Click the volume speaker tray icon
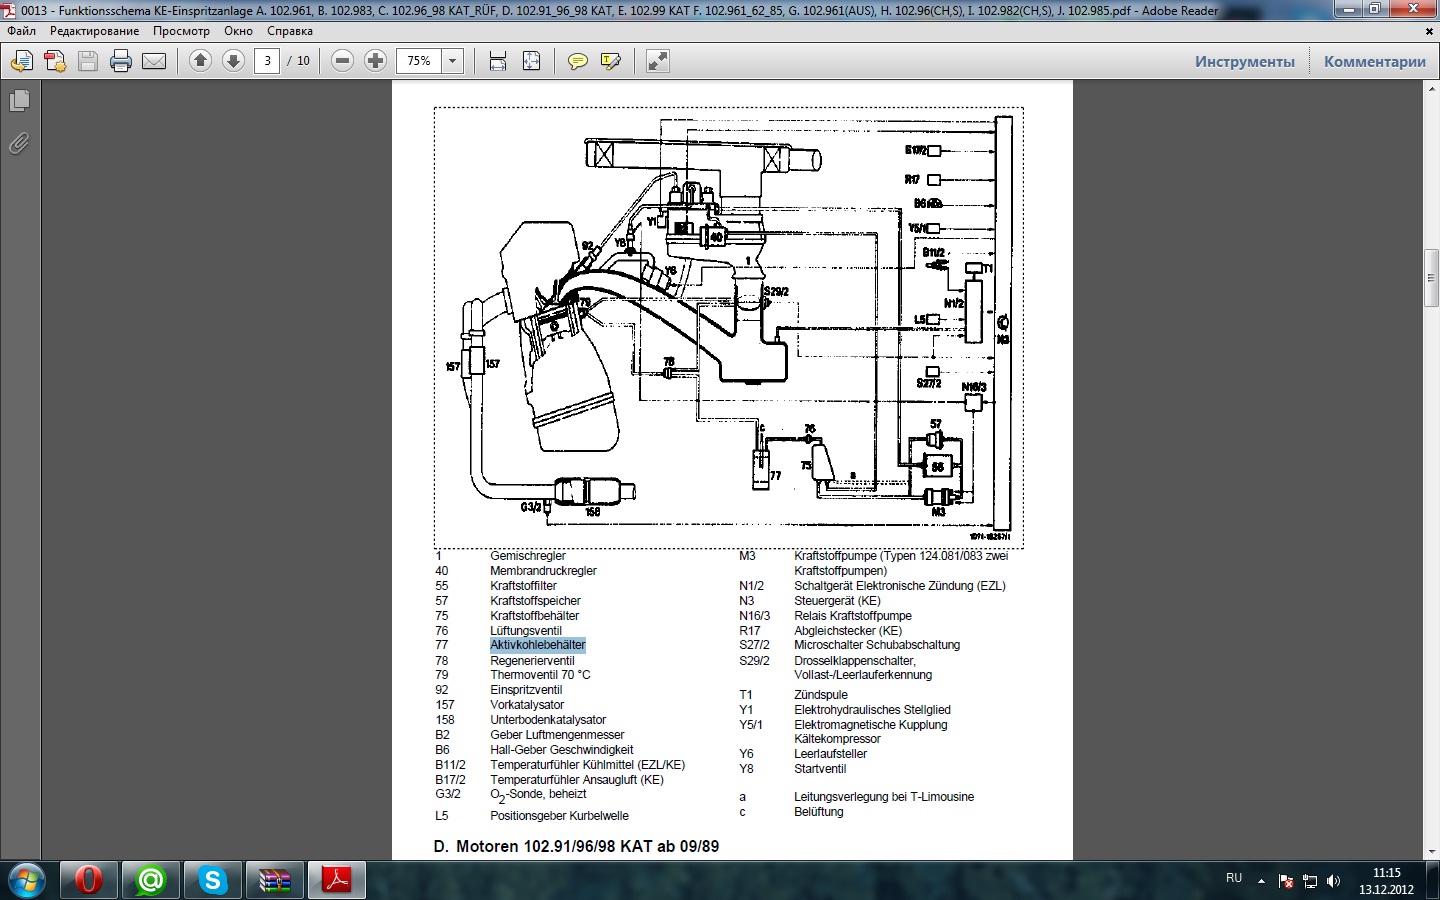Image resolution: width=1440 pixels, height=900 pixels. [1333, 881]
